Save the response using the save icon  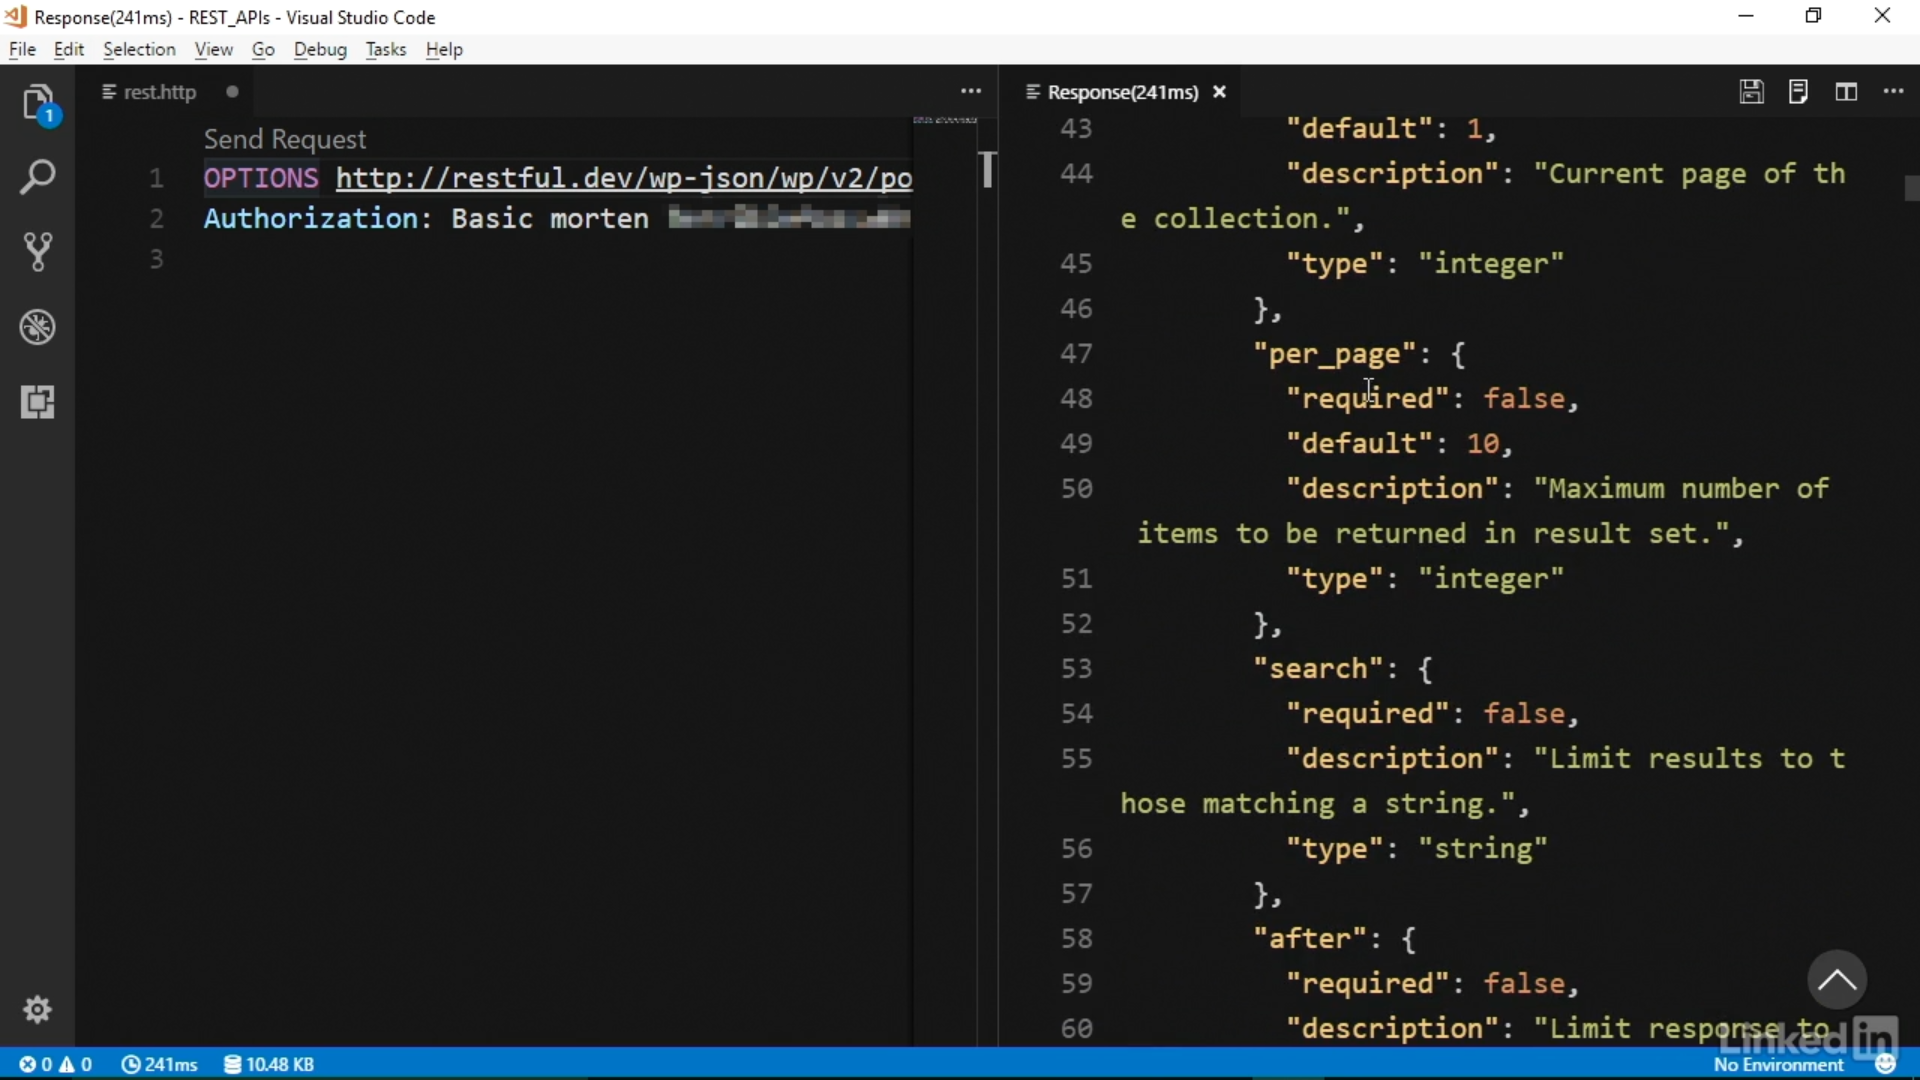click(x=1751, y=92)
